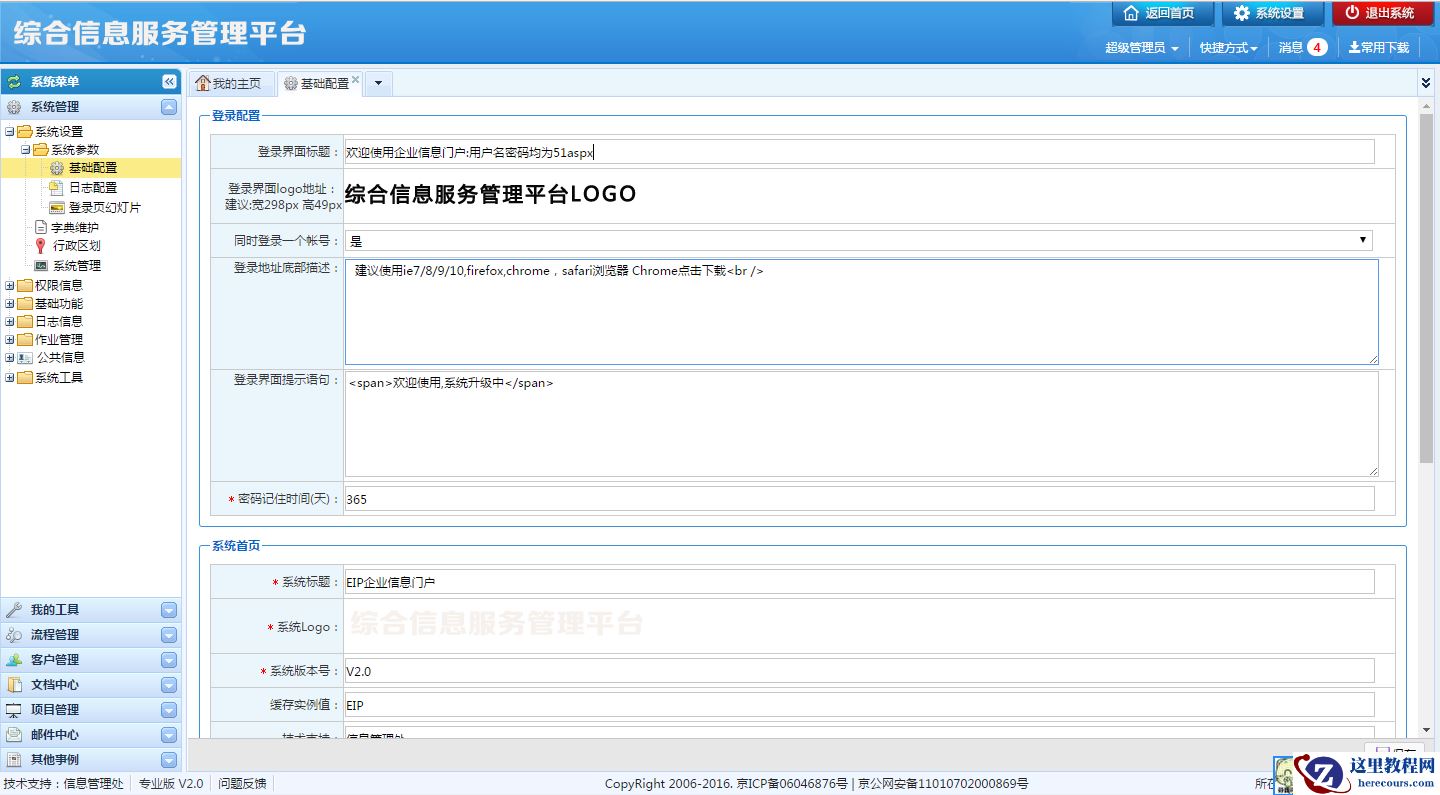Click the mail icon for 邮件中心
Image resolution: width=1440 pixels, height=795 pixels.
14,735
